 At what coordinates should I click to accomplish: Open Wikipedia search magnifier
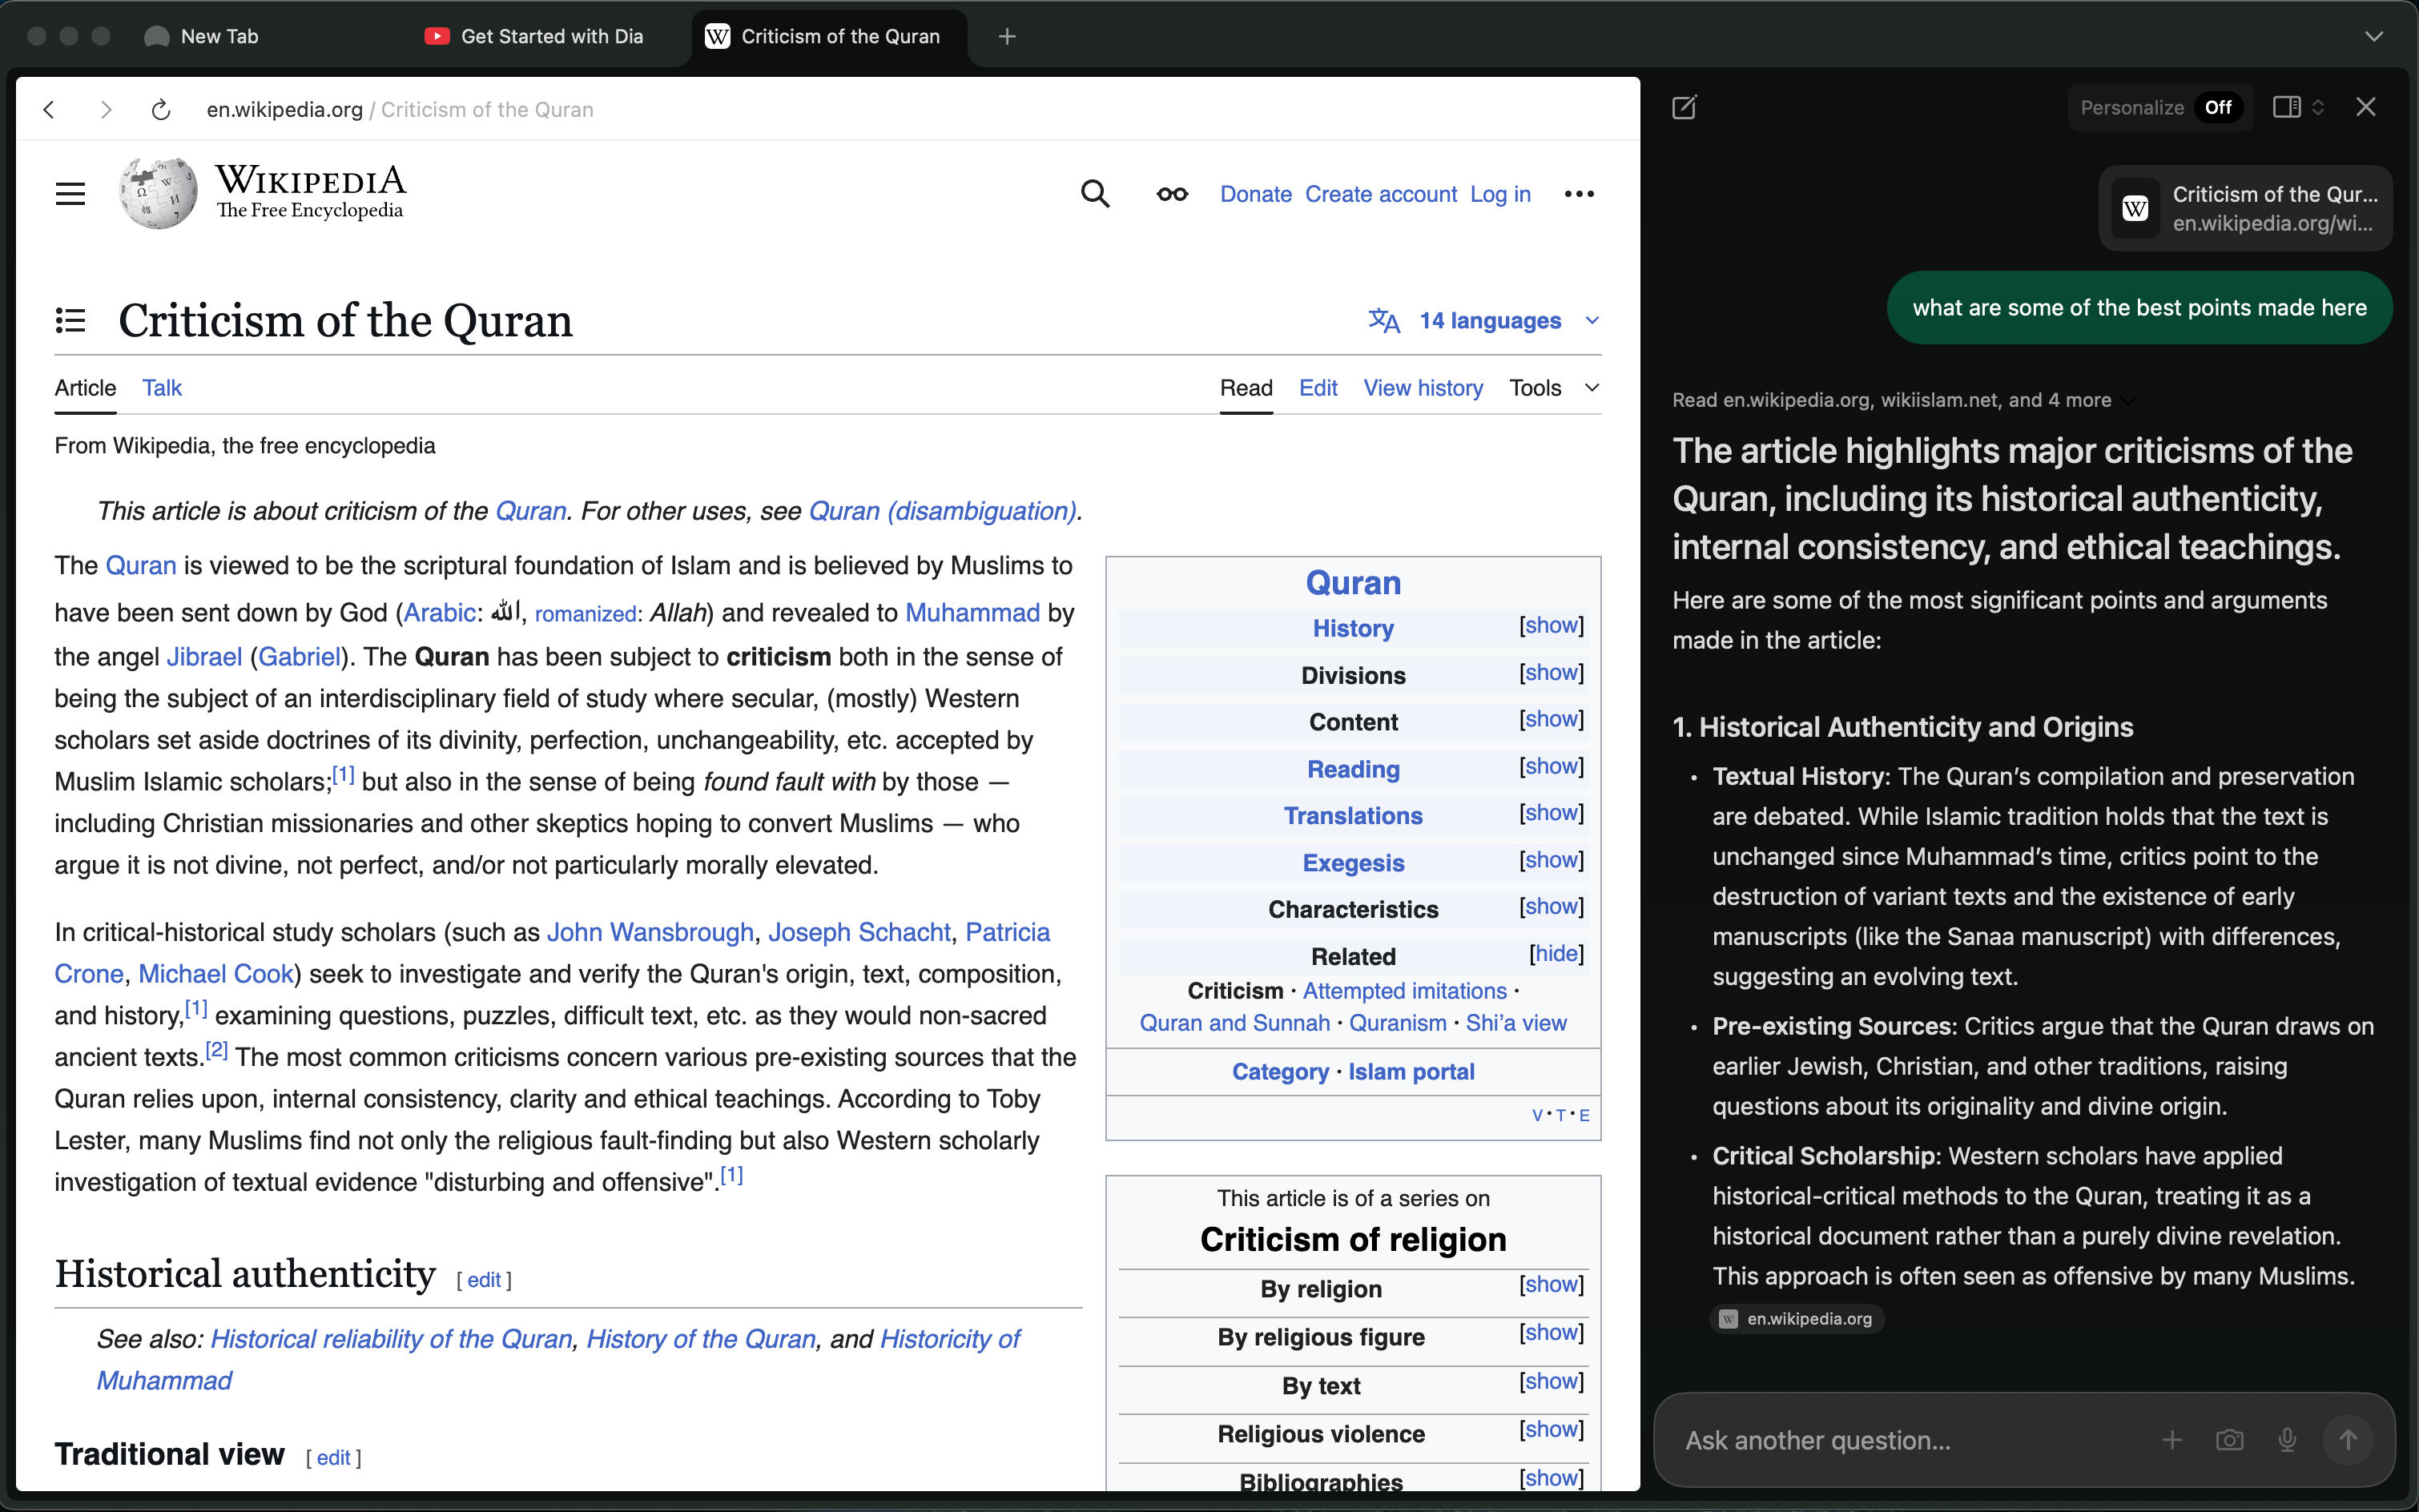click(x=1095, y=193)
